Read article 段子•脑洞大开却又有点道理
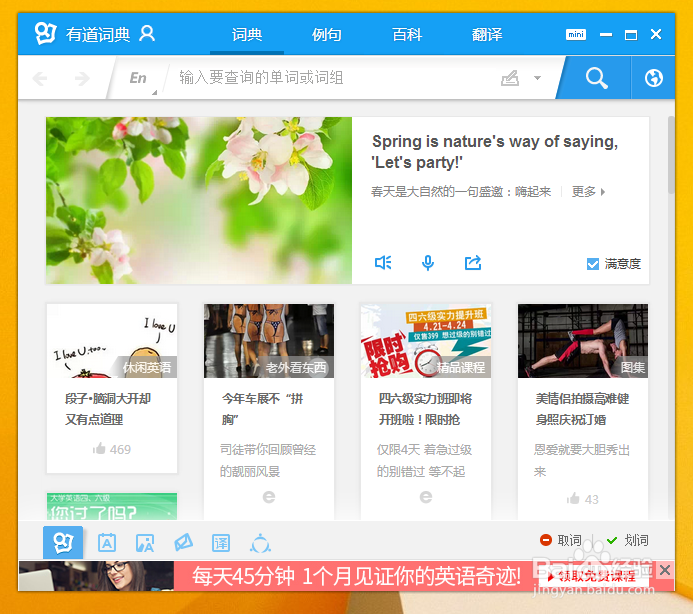693x614 pixels. click(x=108, y=409)
